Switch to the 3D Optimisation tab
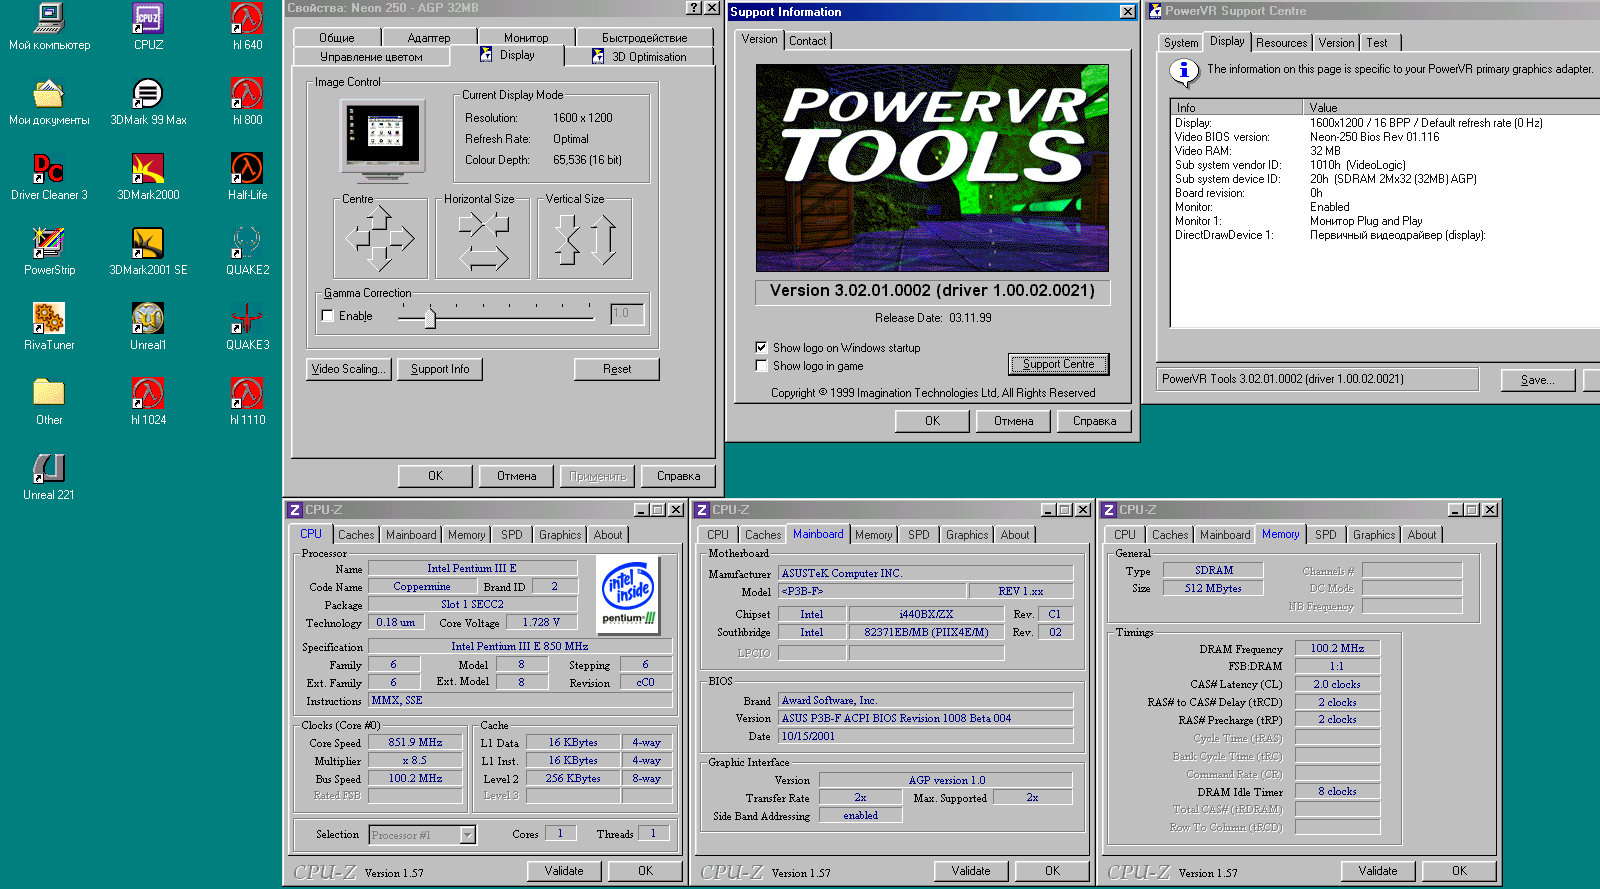 coord(639,57)
